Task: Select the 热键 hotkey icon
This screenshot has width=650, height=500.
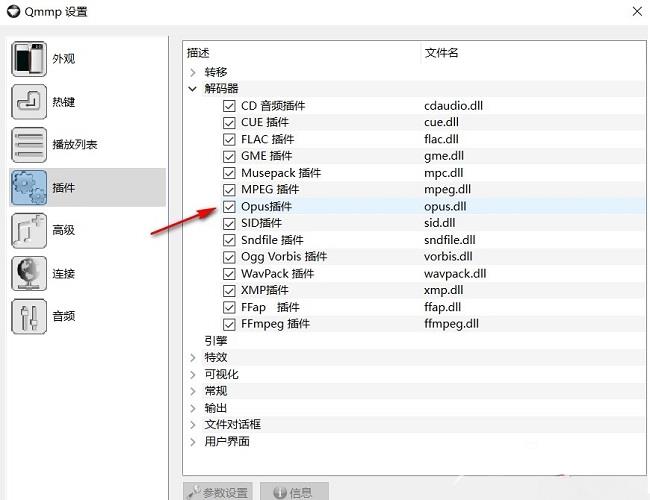Action: click(x=29, y=102)
